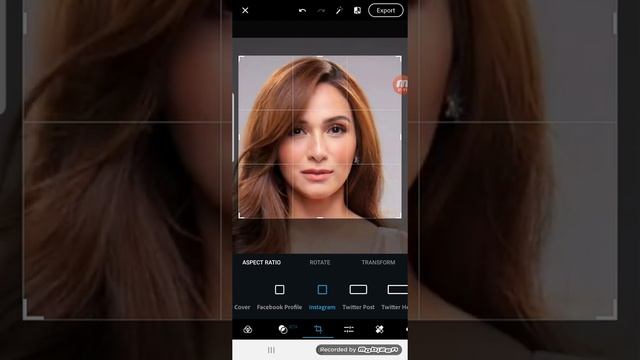
Task: Choose the Facebook Profile crop ratio icon
Action: (x=280, y=290)
